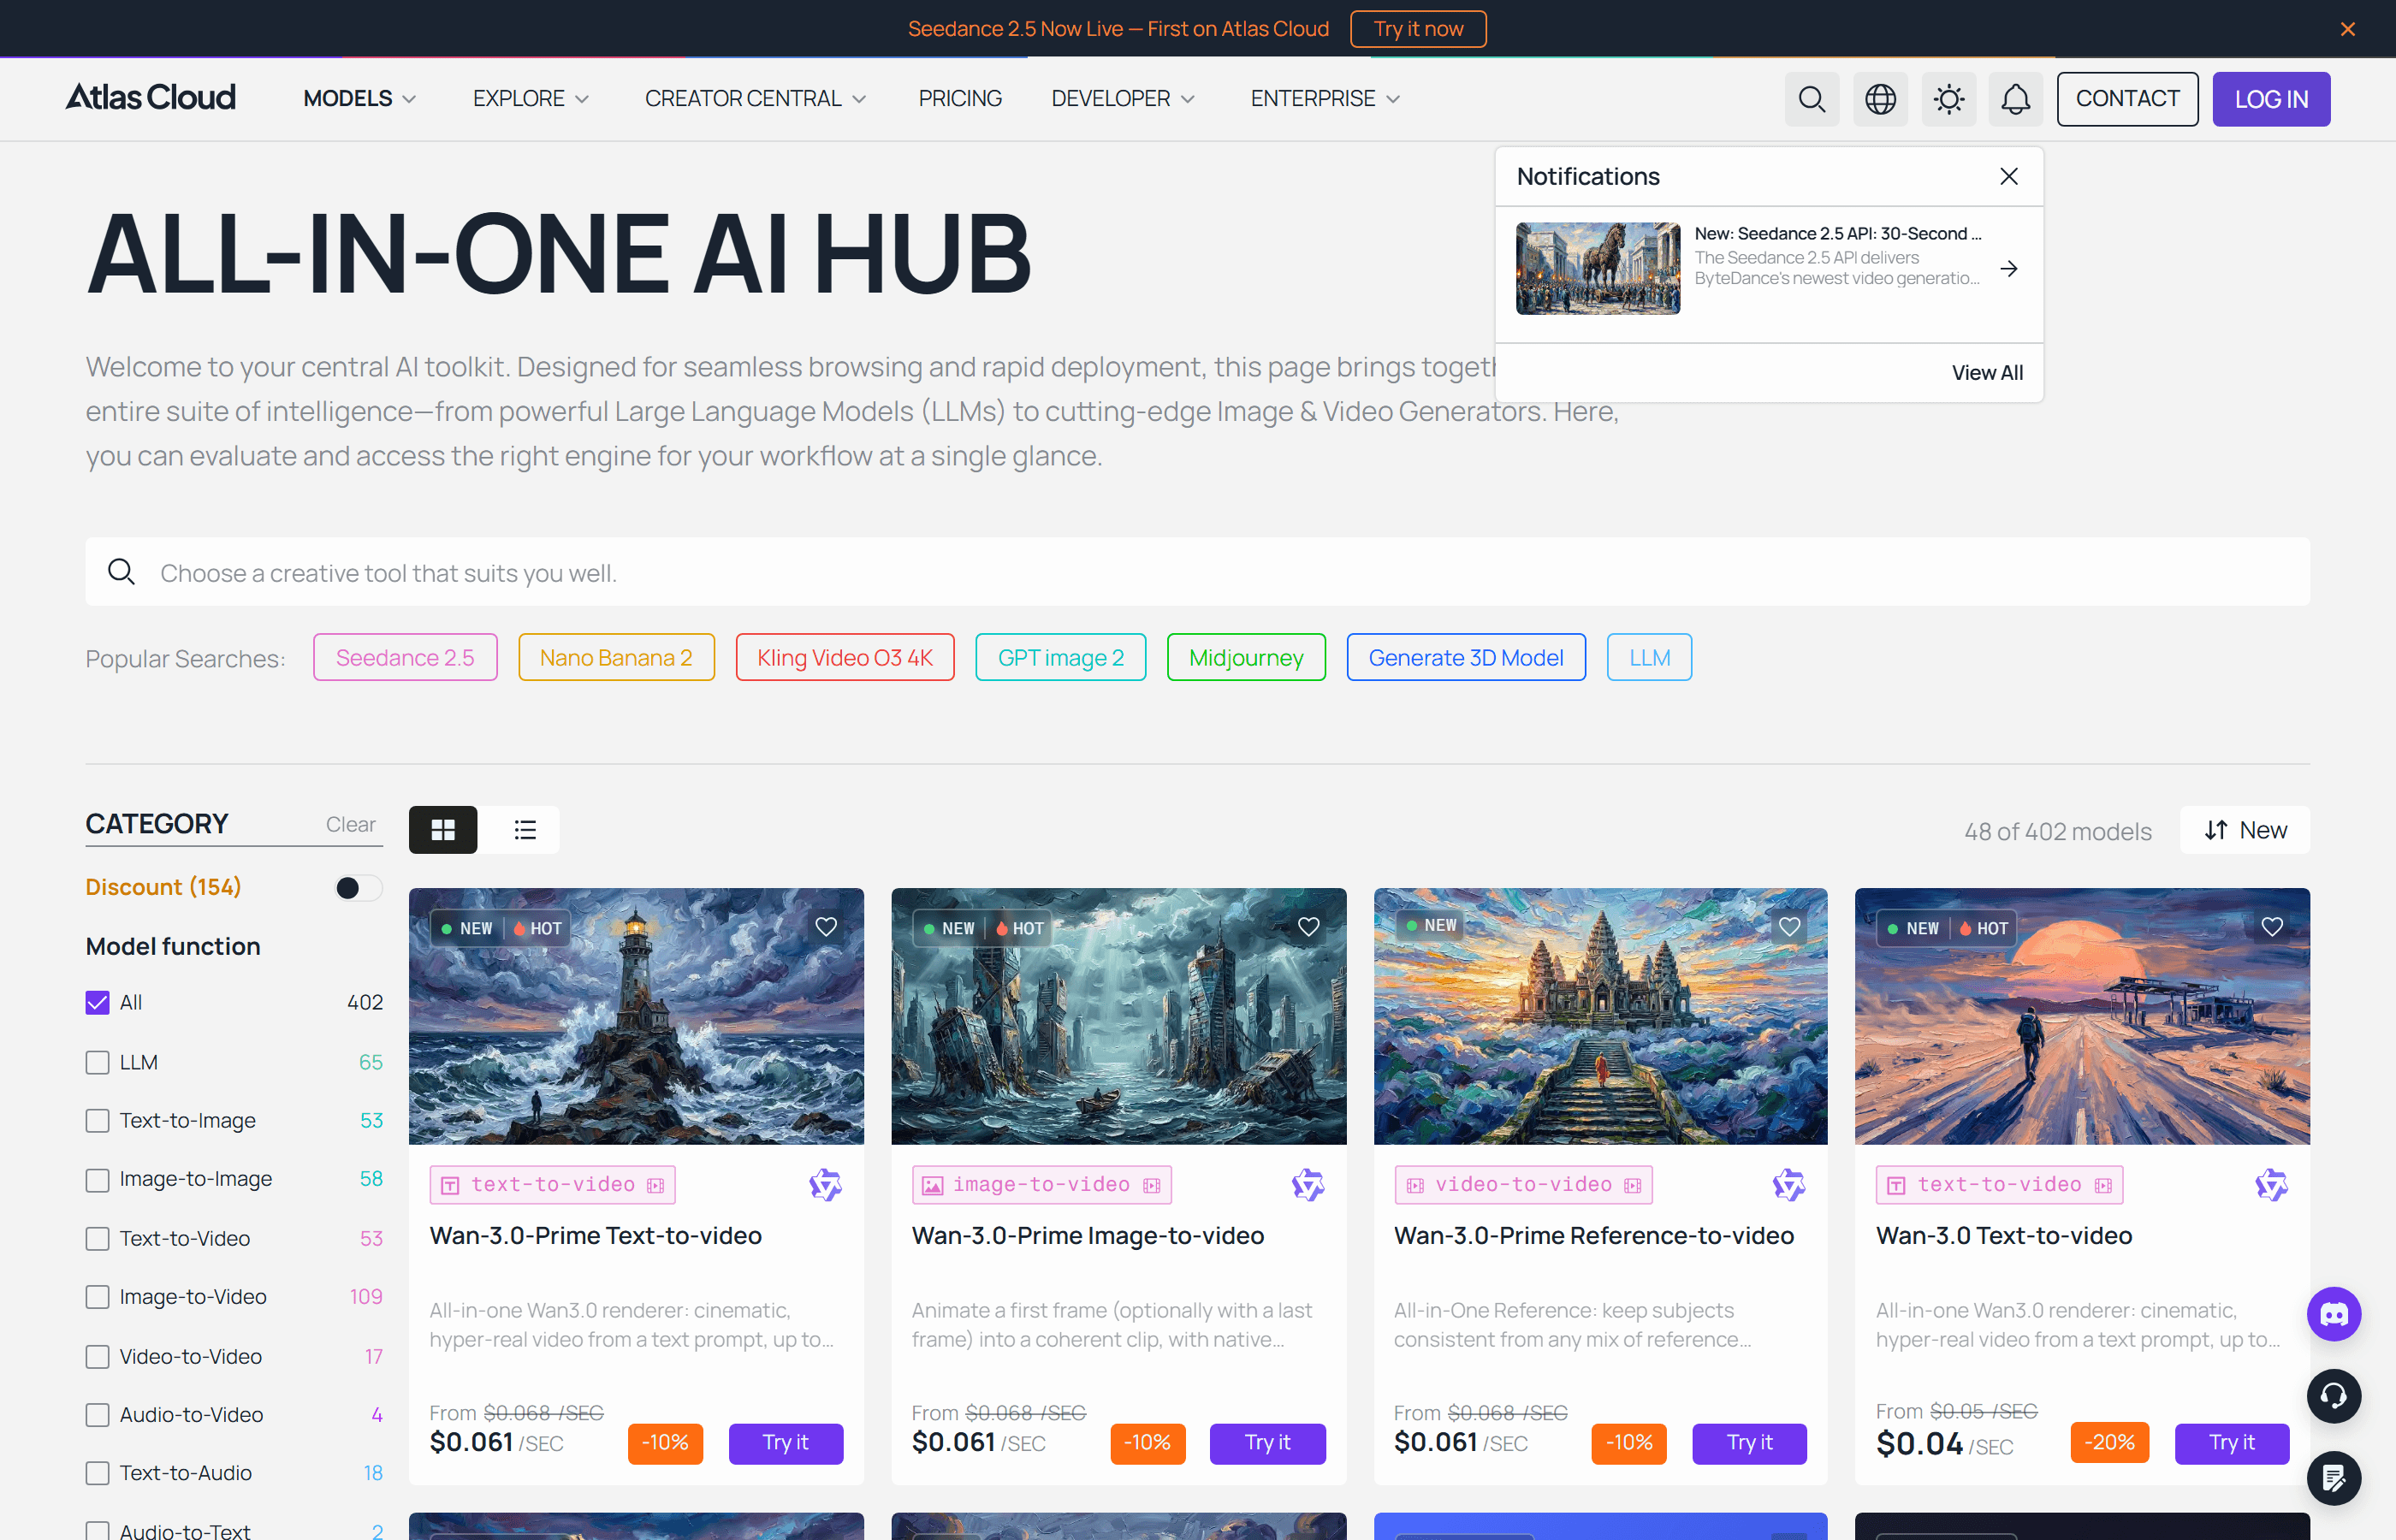Check the Image-to-Video filter checkbox
This screenshot has height=1540, width=2396.
pos(97,1297)
